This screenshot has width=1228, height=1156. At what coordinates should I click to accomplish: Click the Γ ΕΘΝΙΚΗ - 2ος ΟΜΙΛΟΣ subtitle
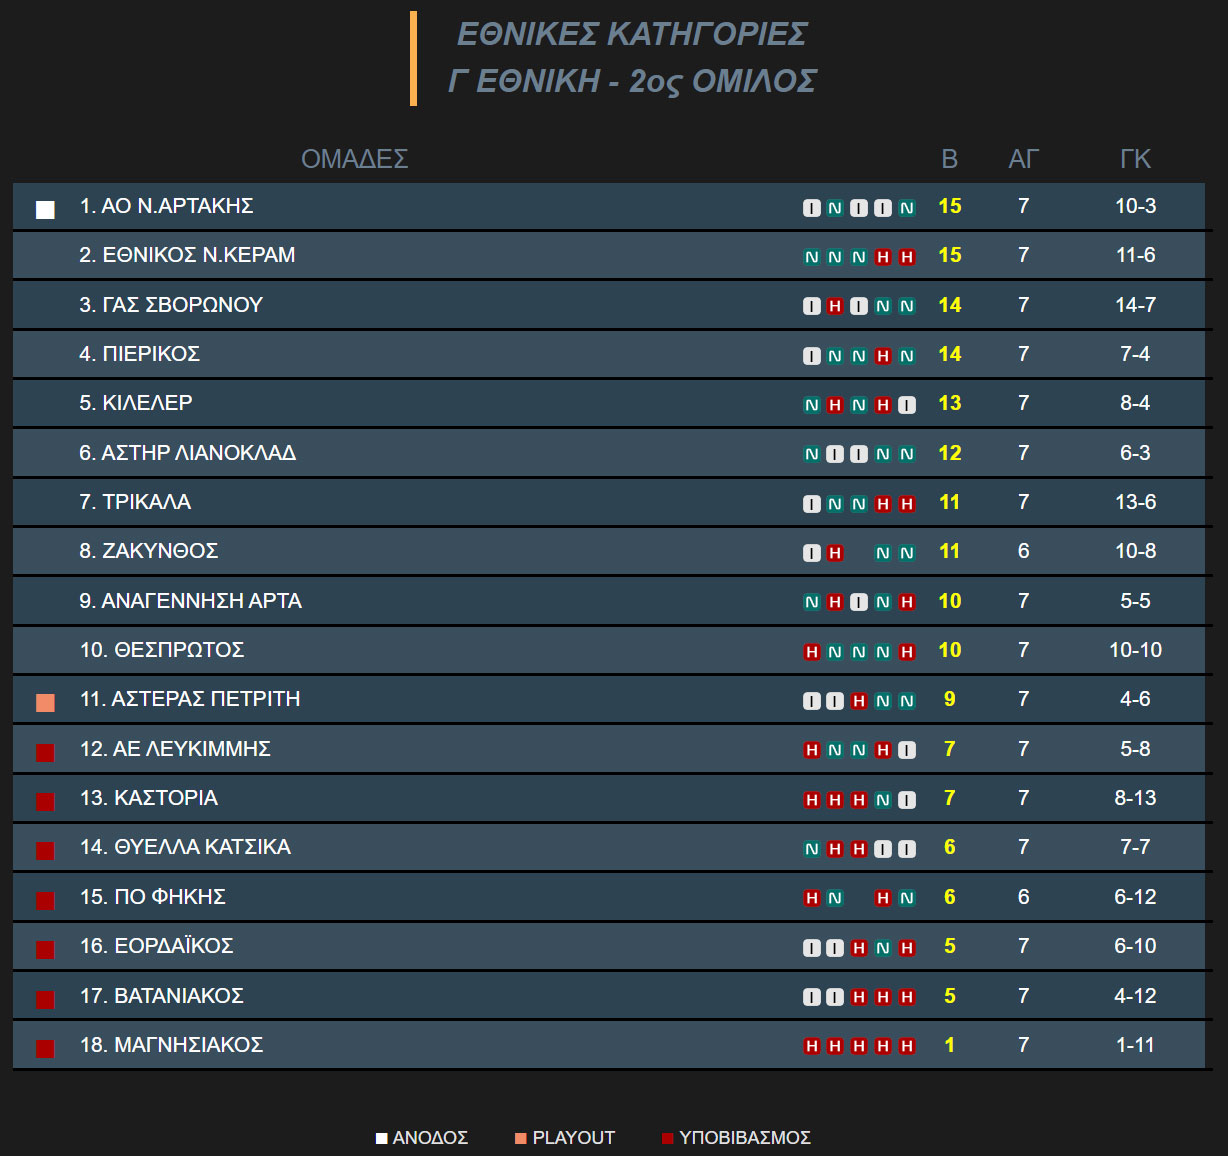coord(632,81)
